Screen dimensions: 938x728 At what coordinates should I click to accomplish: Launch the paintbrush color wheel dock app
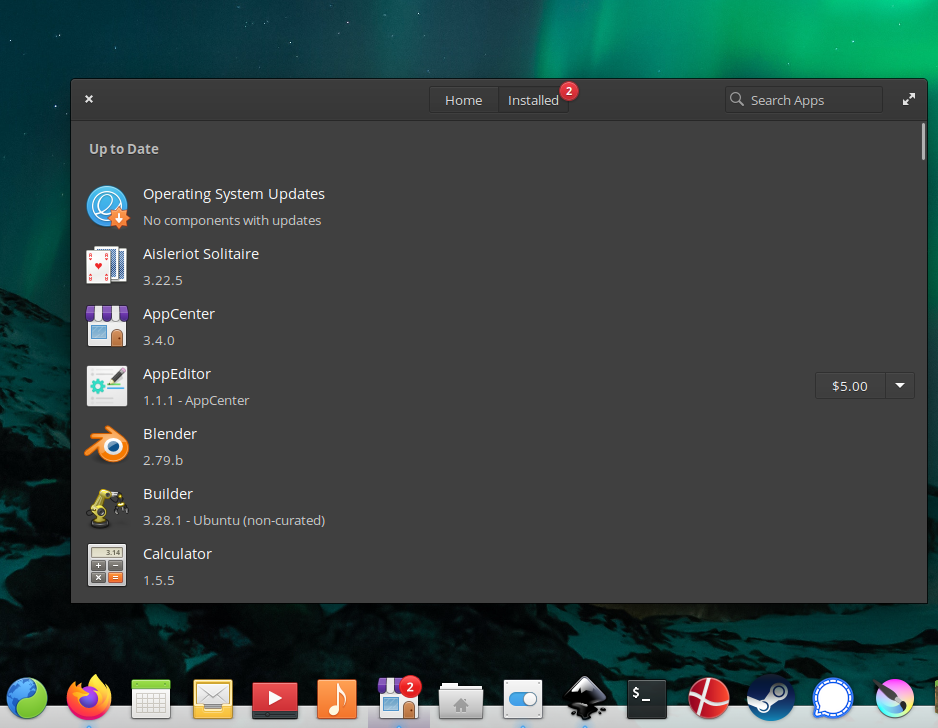point(894,698)
